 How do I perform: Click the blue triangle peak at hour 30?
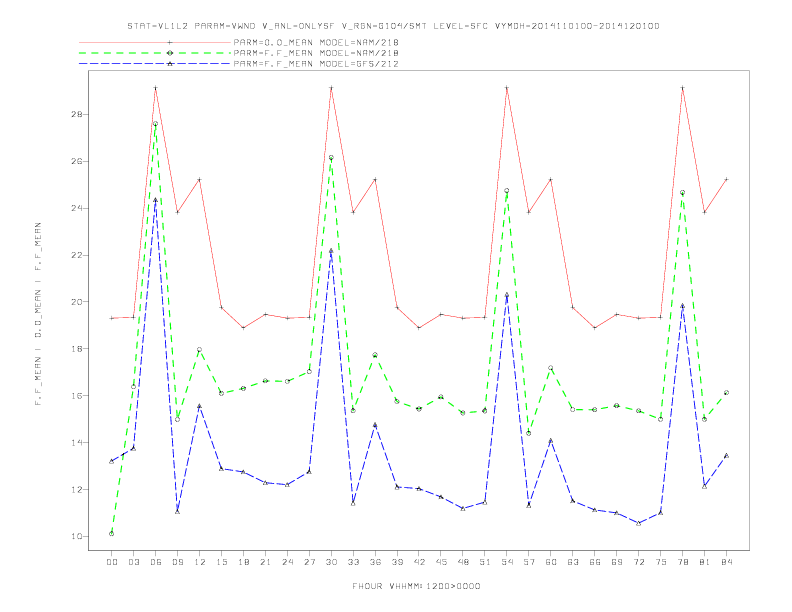point(331,250)
